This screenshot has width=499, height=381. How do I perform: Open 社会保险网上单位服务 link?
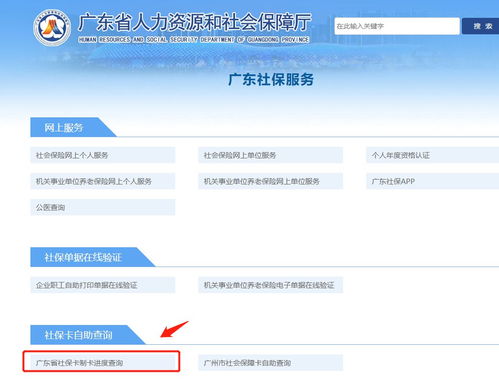click(x=270, y=155)
